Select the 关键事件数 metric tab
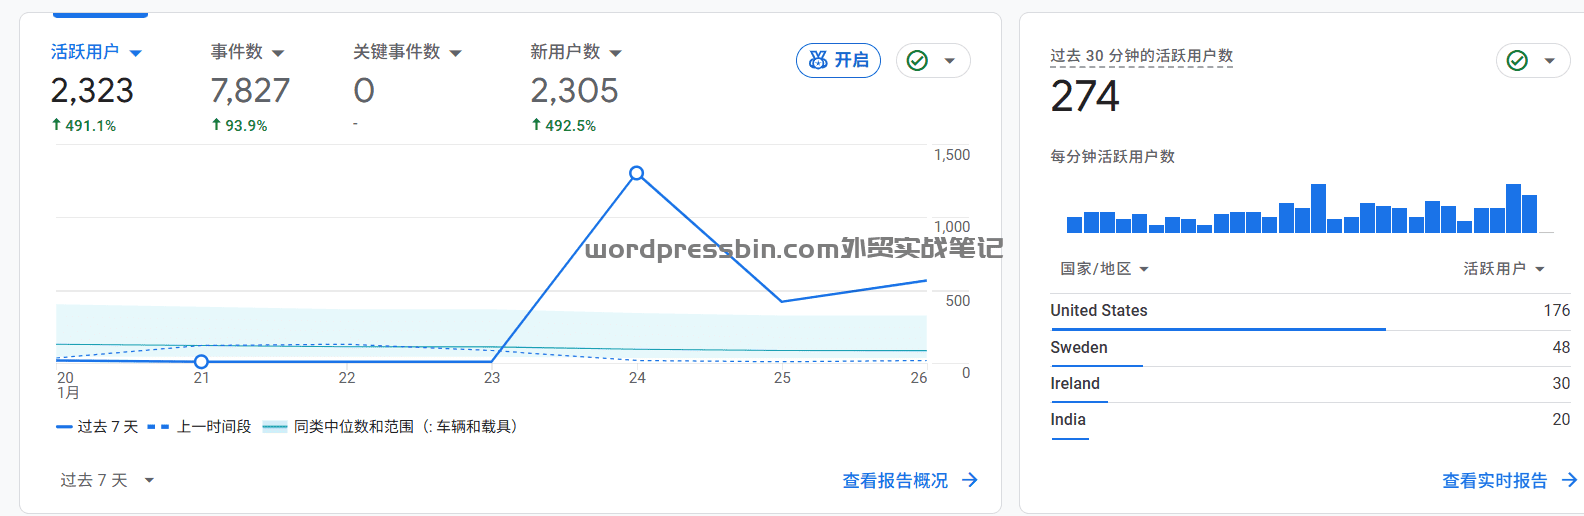Viewport: 1584px width, 516px height. click(407, 52)
